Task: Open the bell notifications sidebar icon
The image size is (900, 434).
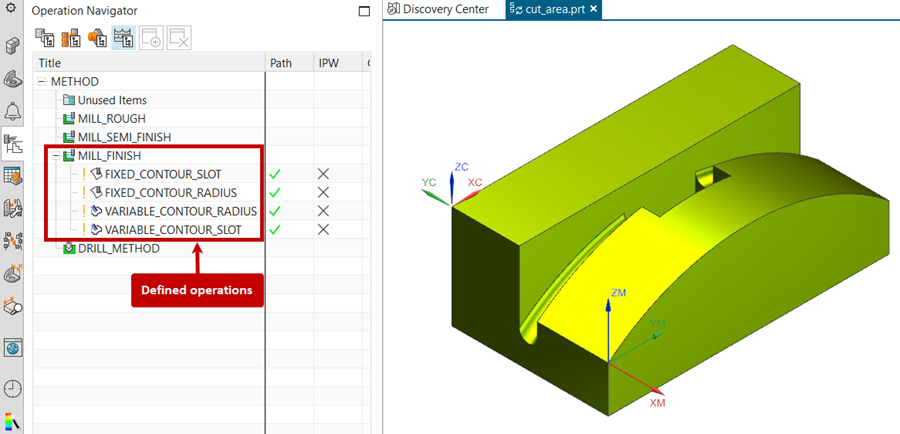Action: click(x=12, y=110)
